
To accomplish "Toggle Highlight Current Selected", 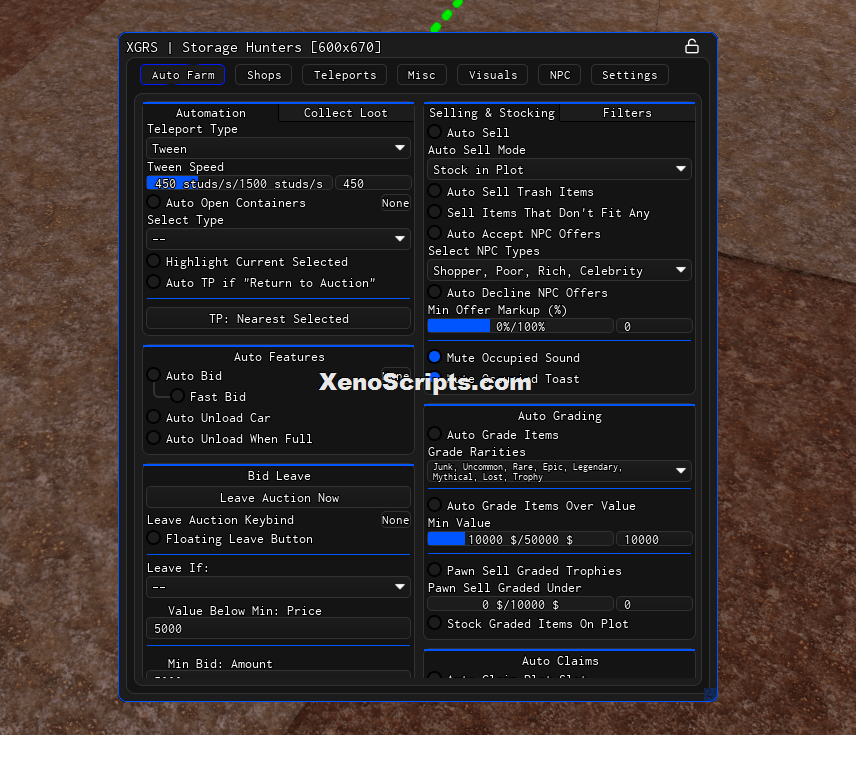I will pos(153,261).
